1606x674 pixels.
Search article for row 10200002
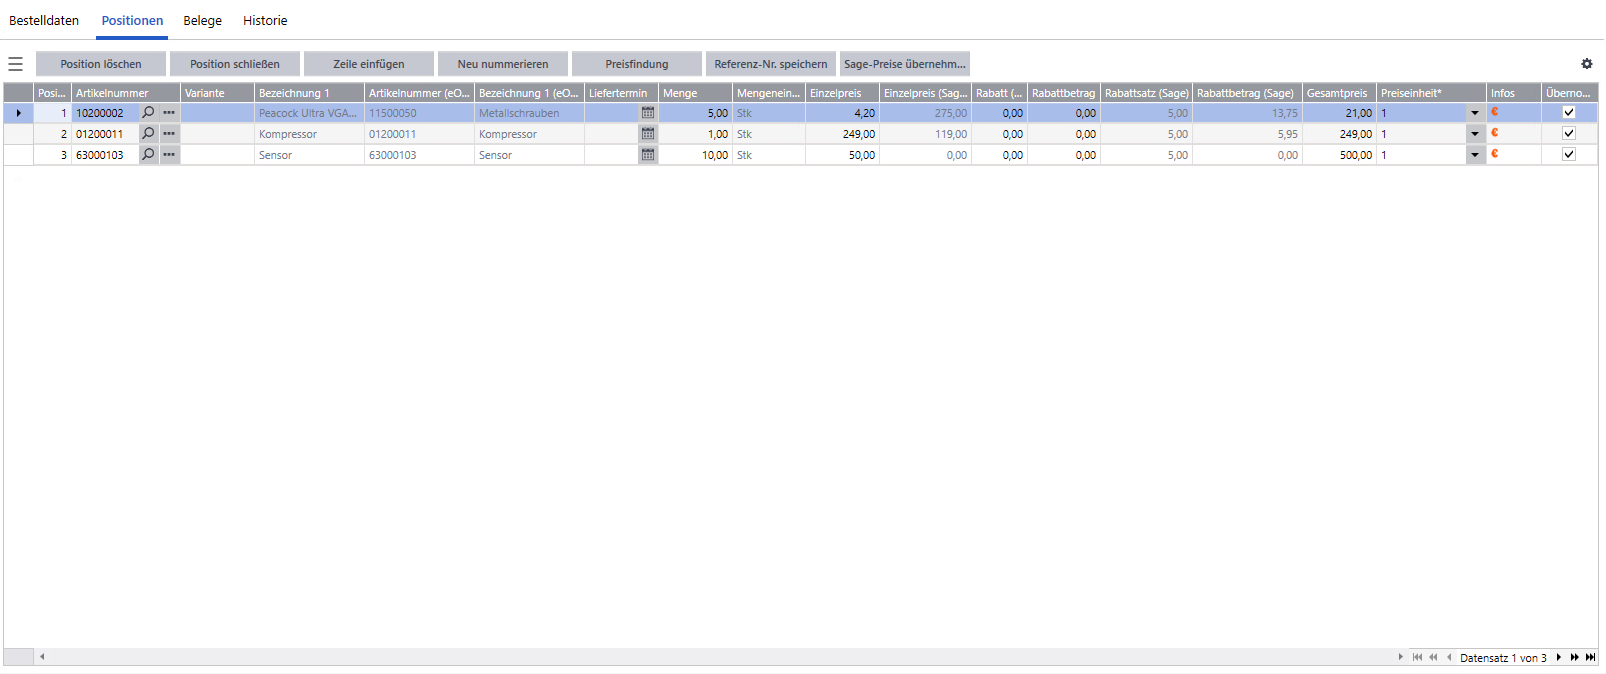click(x=149, y=113)
